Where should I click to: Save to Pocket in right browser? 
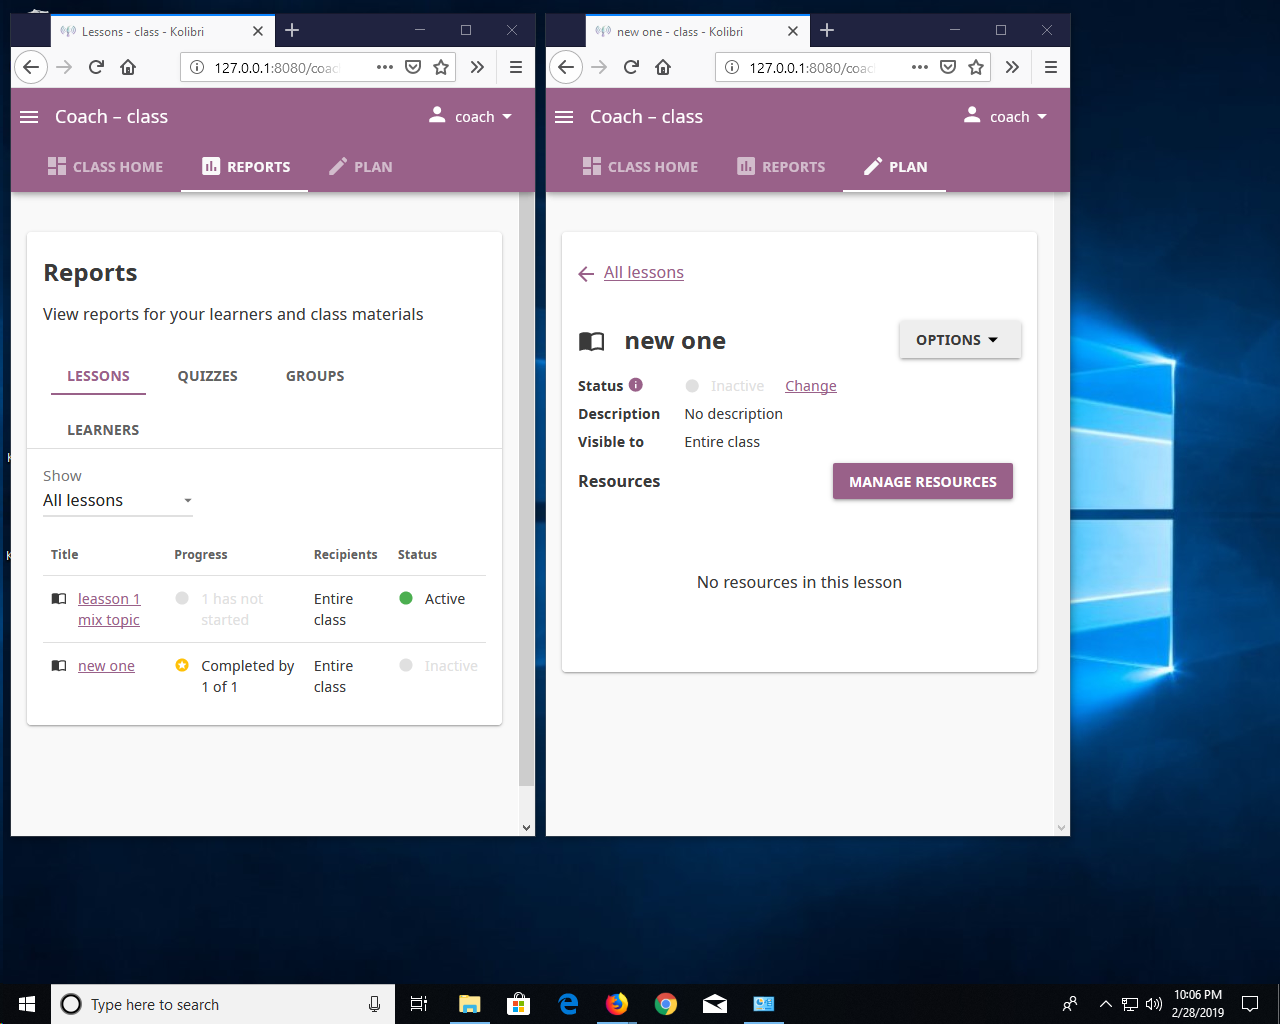point(948,67)
